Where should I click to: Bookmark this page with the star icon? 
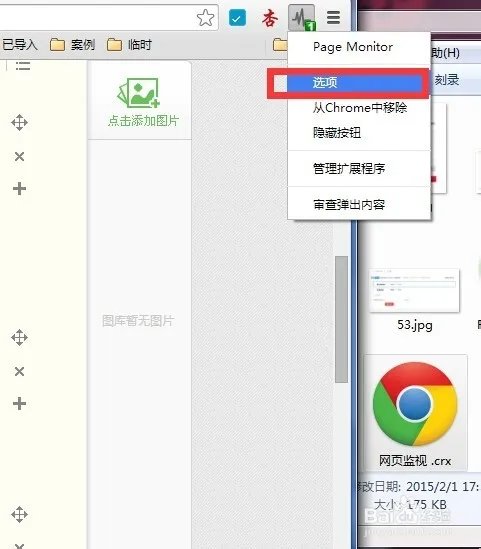point(205,18)
